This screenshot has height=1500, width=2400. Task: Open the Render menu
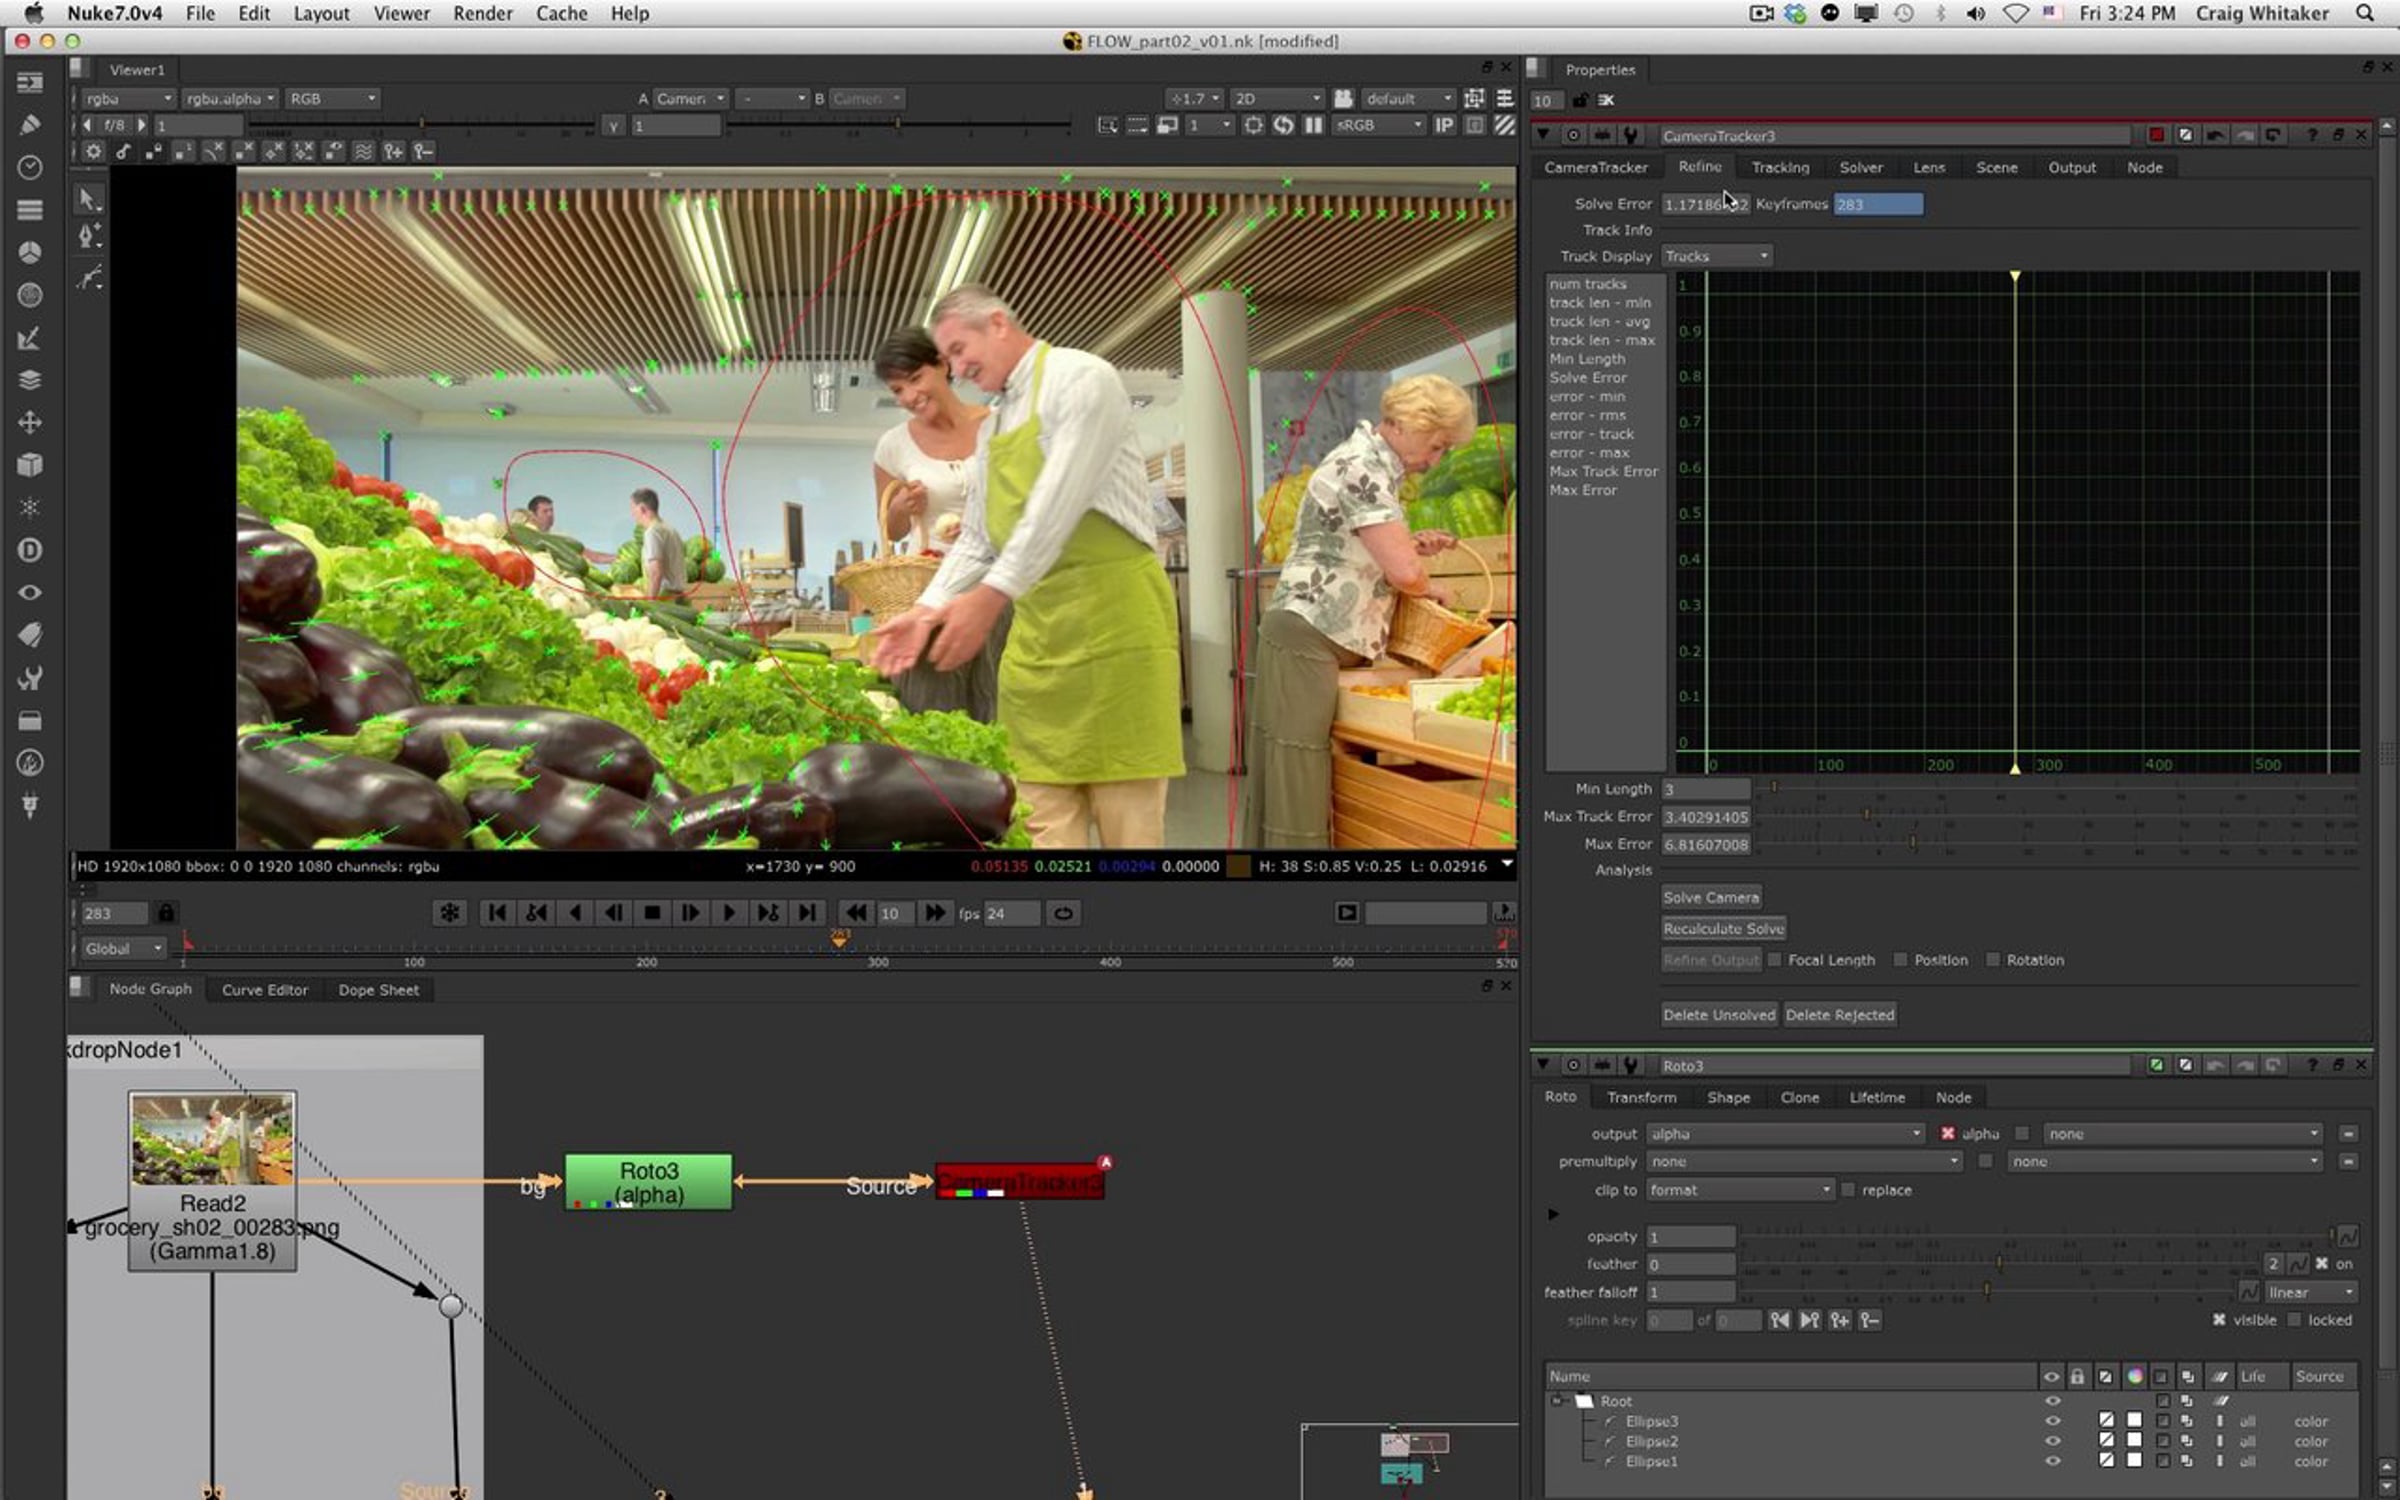482,13
